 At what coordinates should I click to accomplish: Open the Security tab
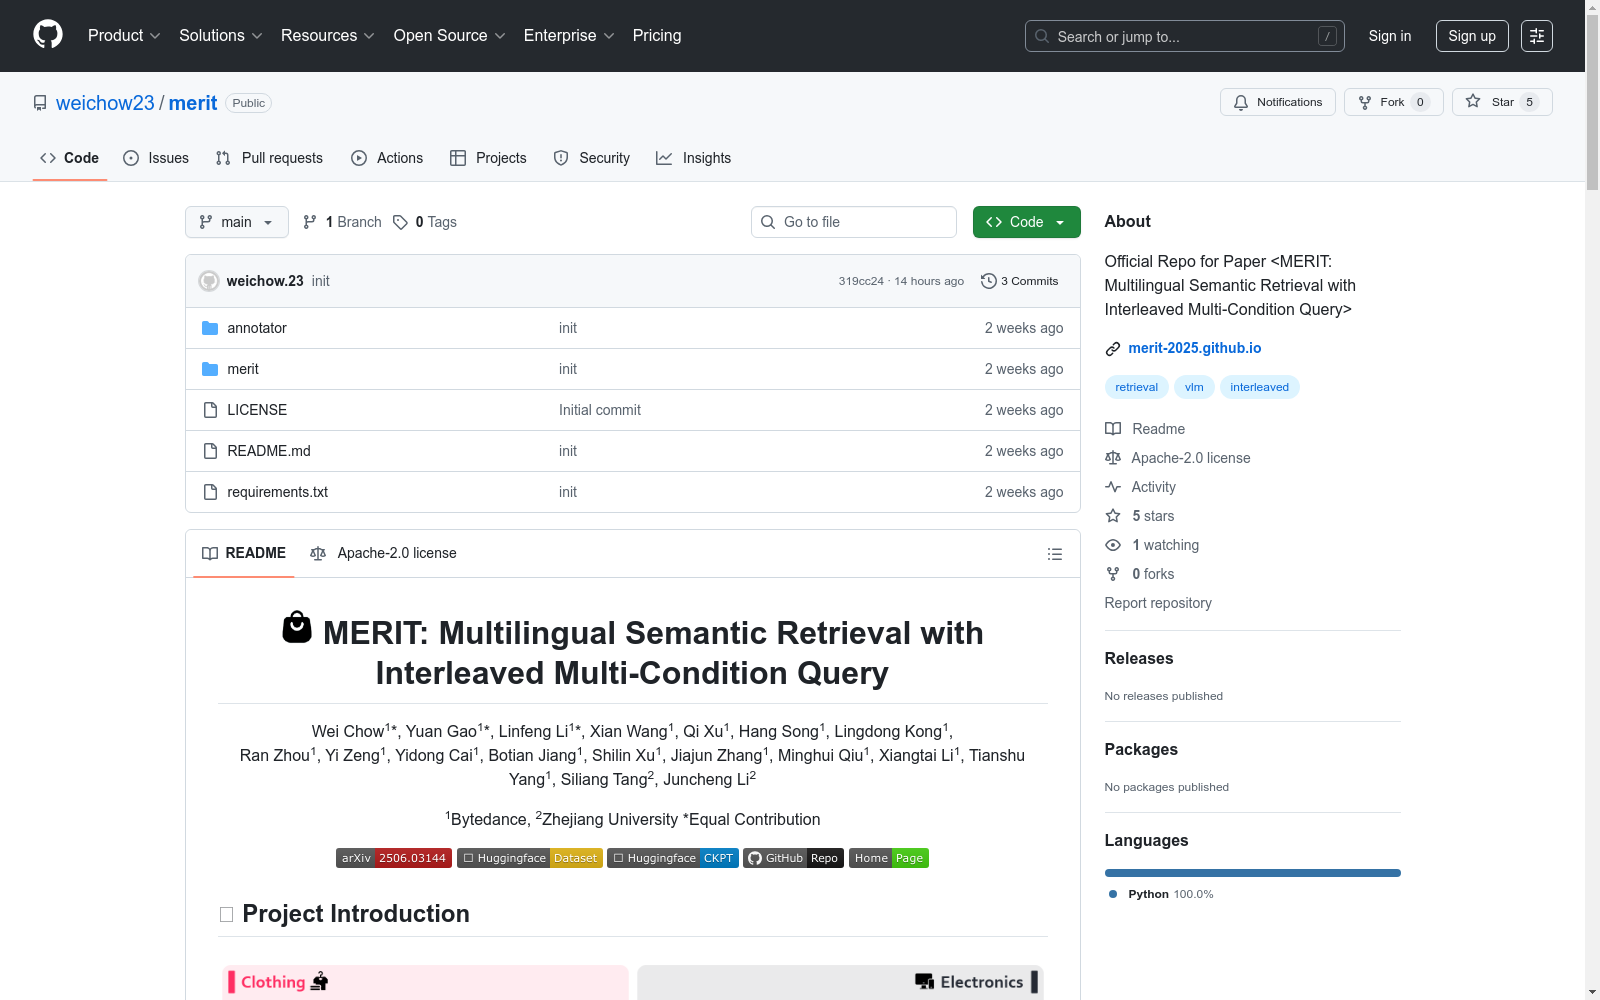(x=592, y=158)
